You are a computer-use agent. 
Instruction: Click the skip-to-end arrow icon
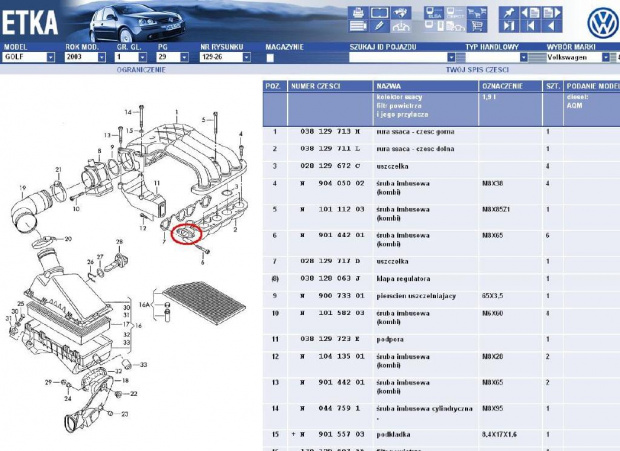click(509, 26)
